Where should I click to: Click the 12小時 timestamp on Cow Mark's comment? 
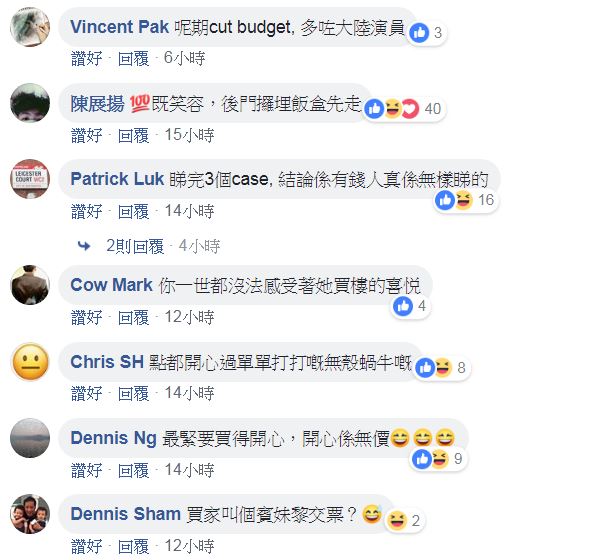pyautogui.click(x=189, y=317)
